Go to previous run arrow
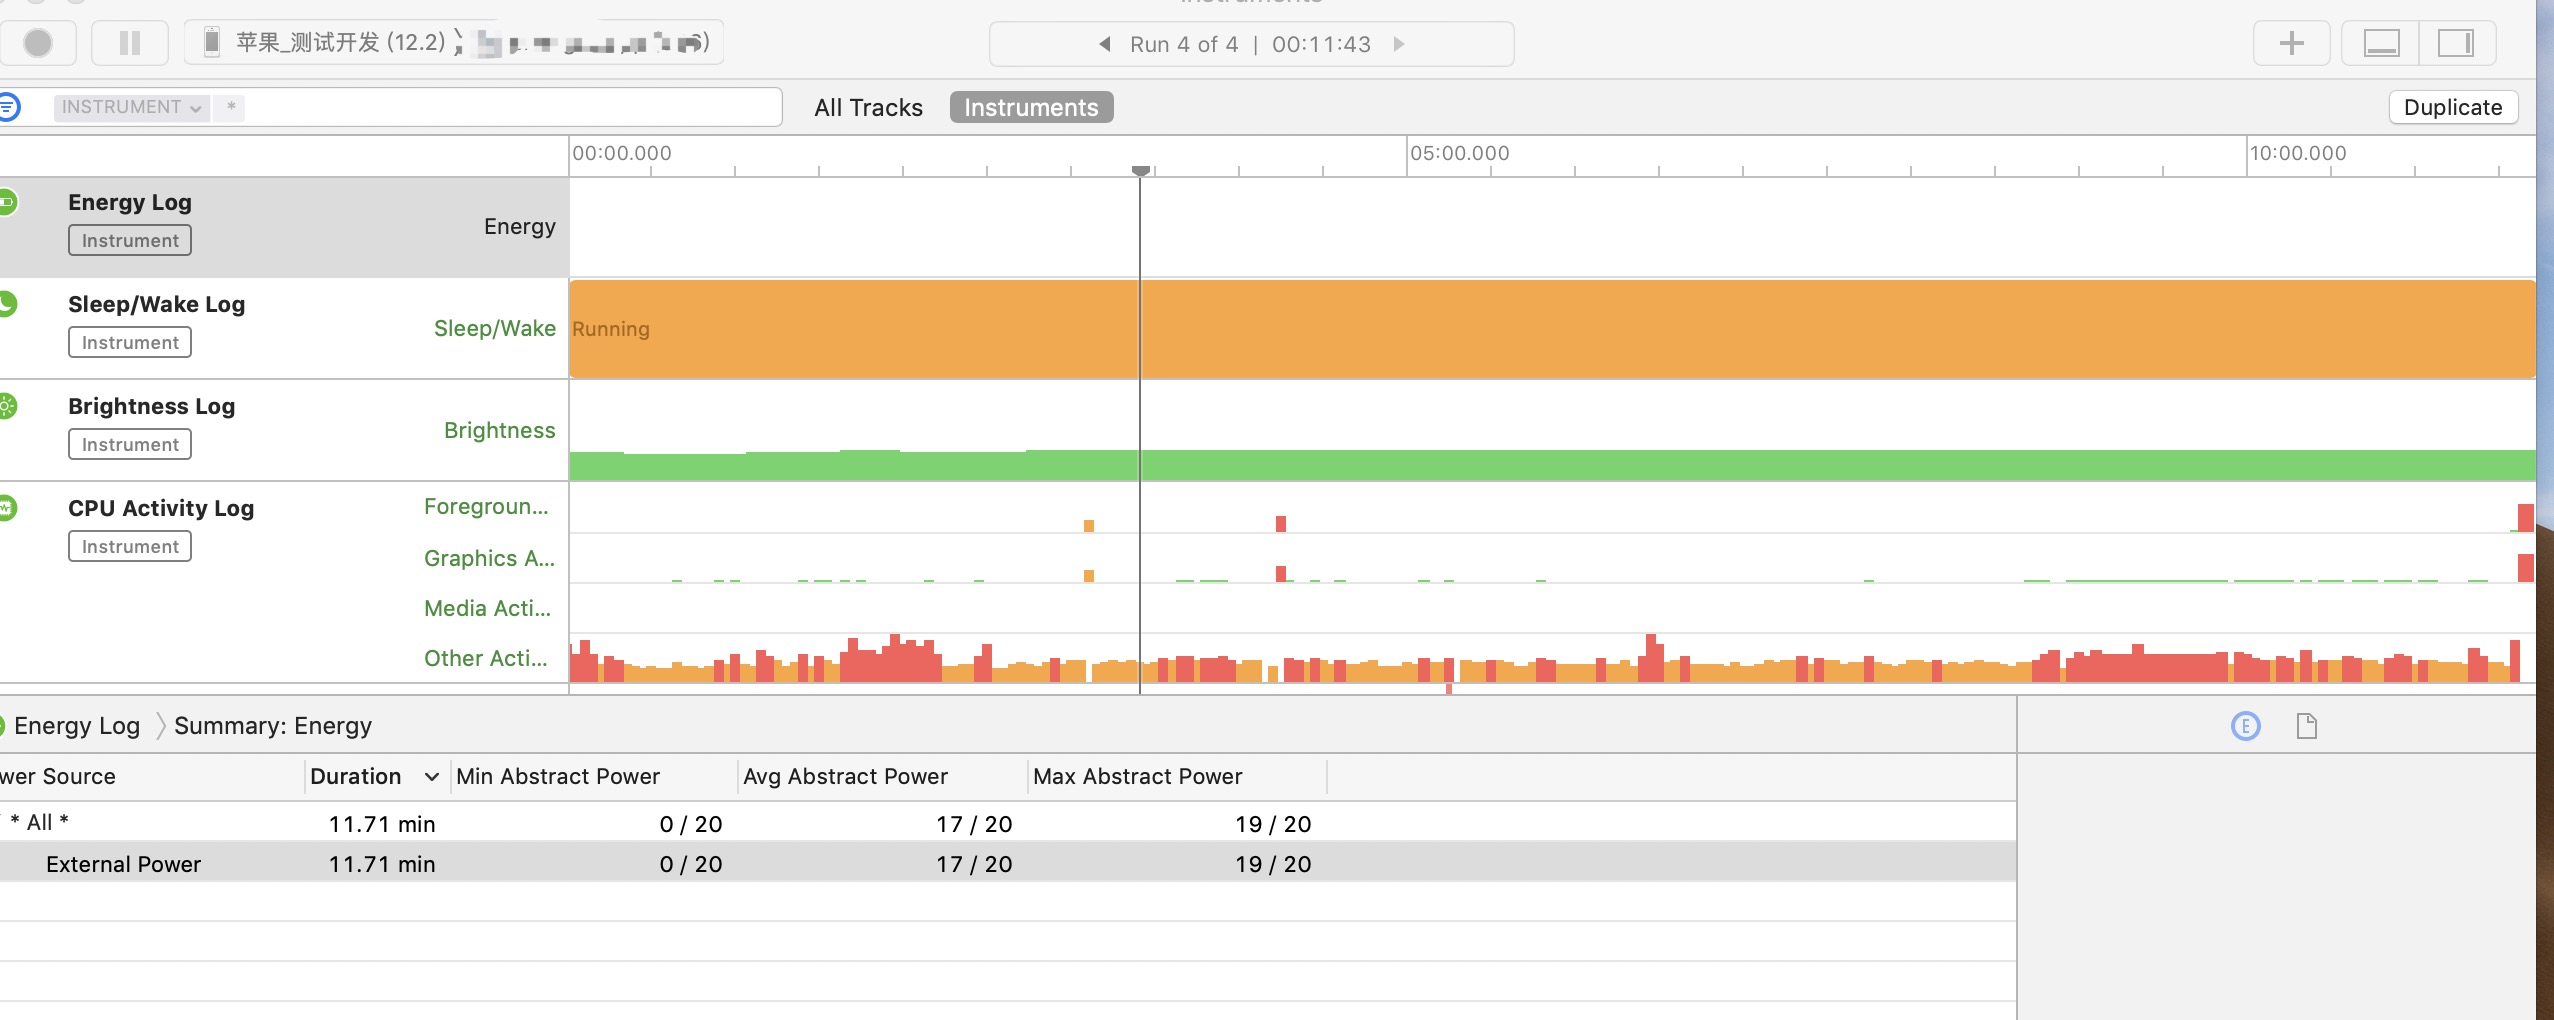 pos(1105,44)
